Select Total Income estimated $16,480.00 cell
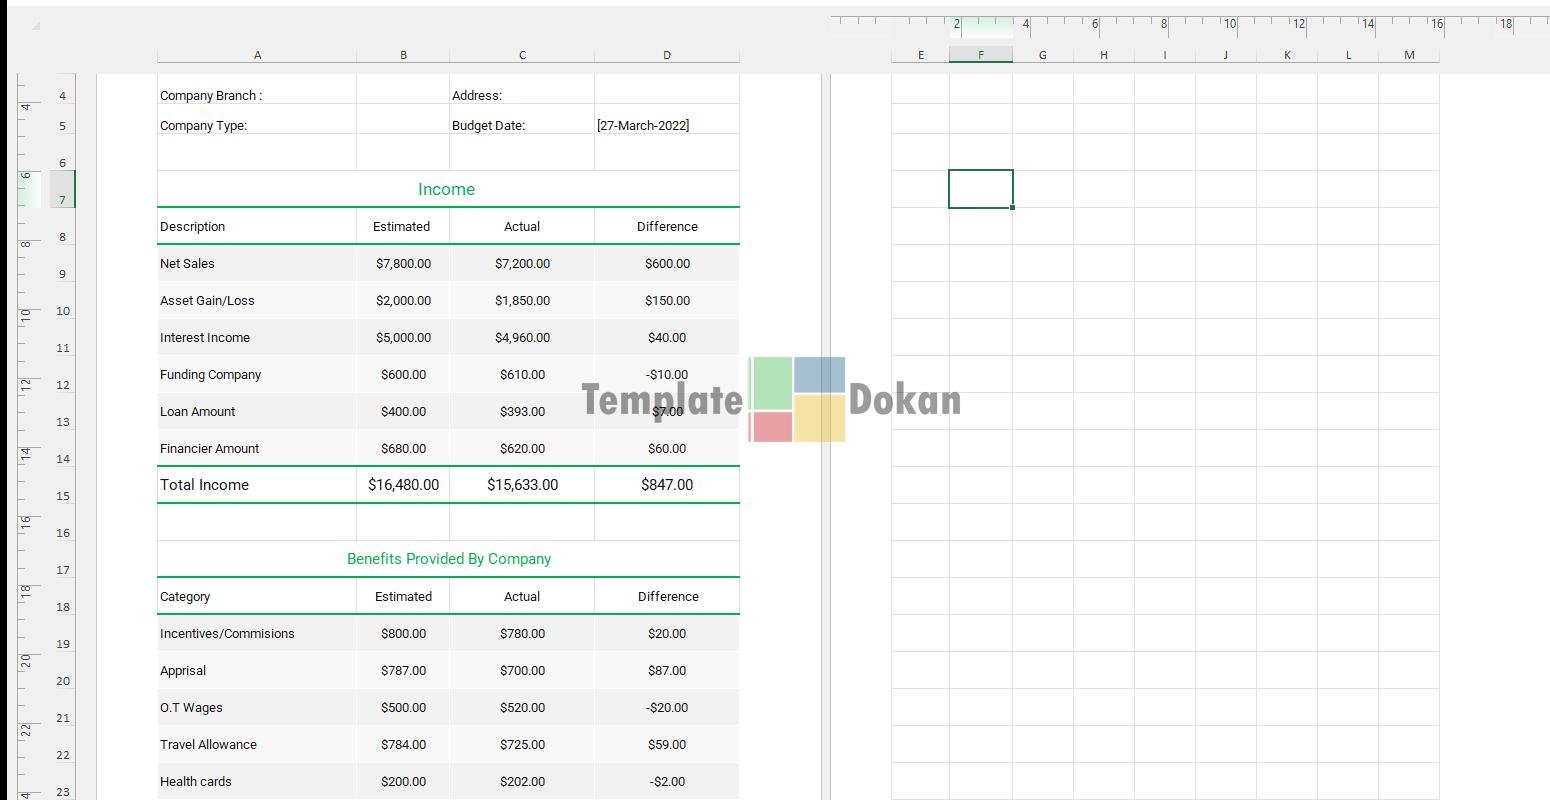The width and height of the screenshot is (1550, 800). (x=403, y=485)
